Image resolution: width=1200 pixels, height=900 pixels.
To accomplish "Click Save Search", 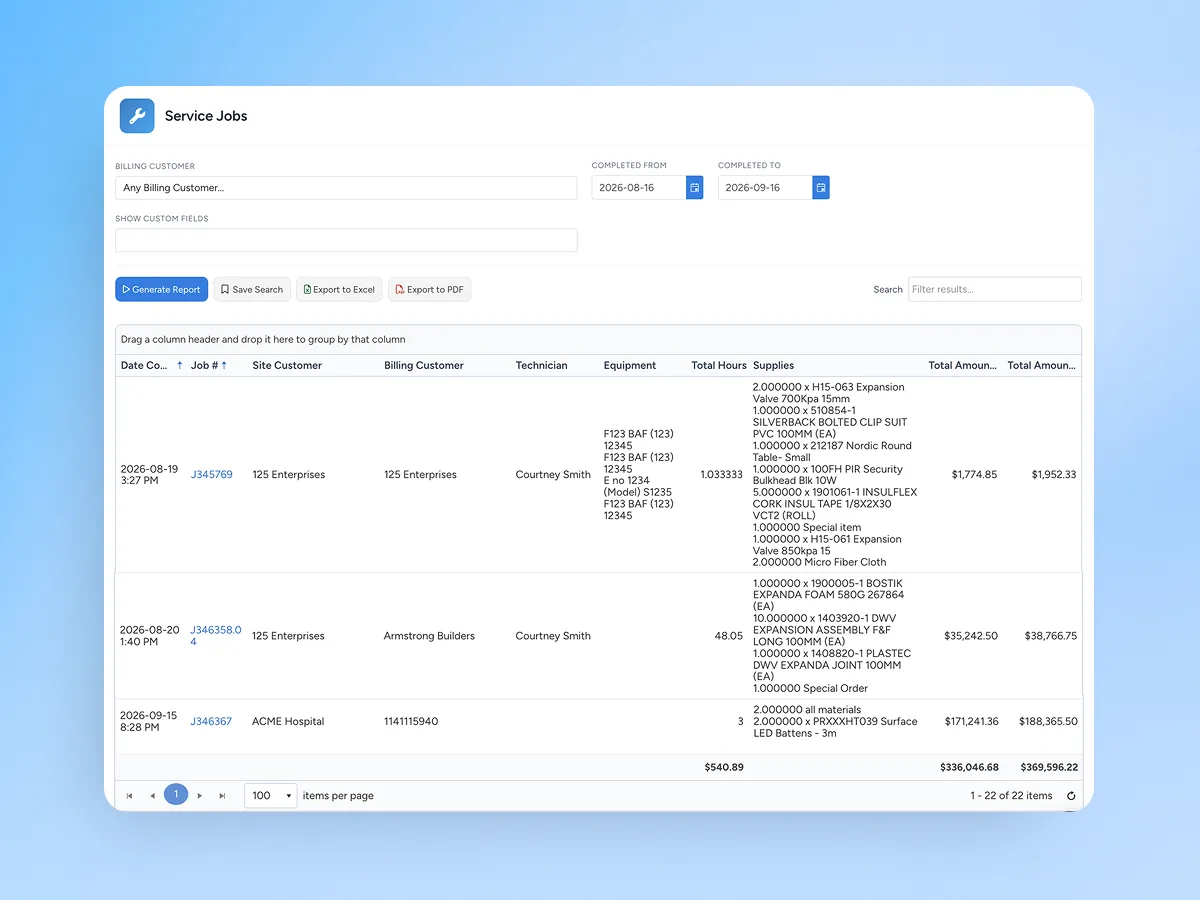I will [252, 289].
